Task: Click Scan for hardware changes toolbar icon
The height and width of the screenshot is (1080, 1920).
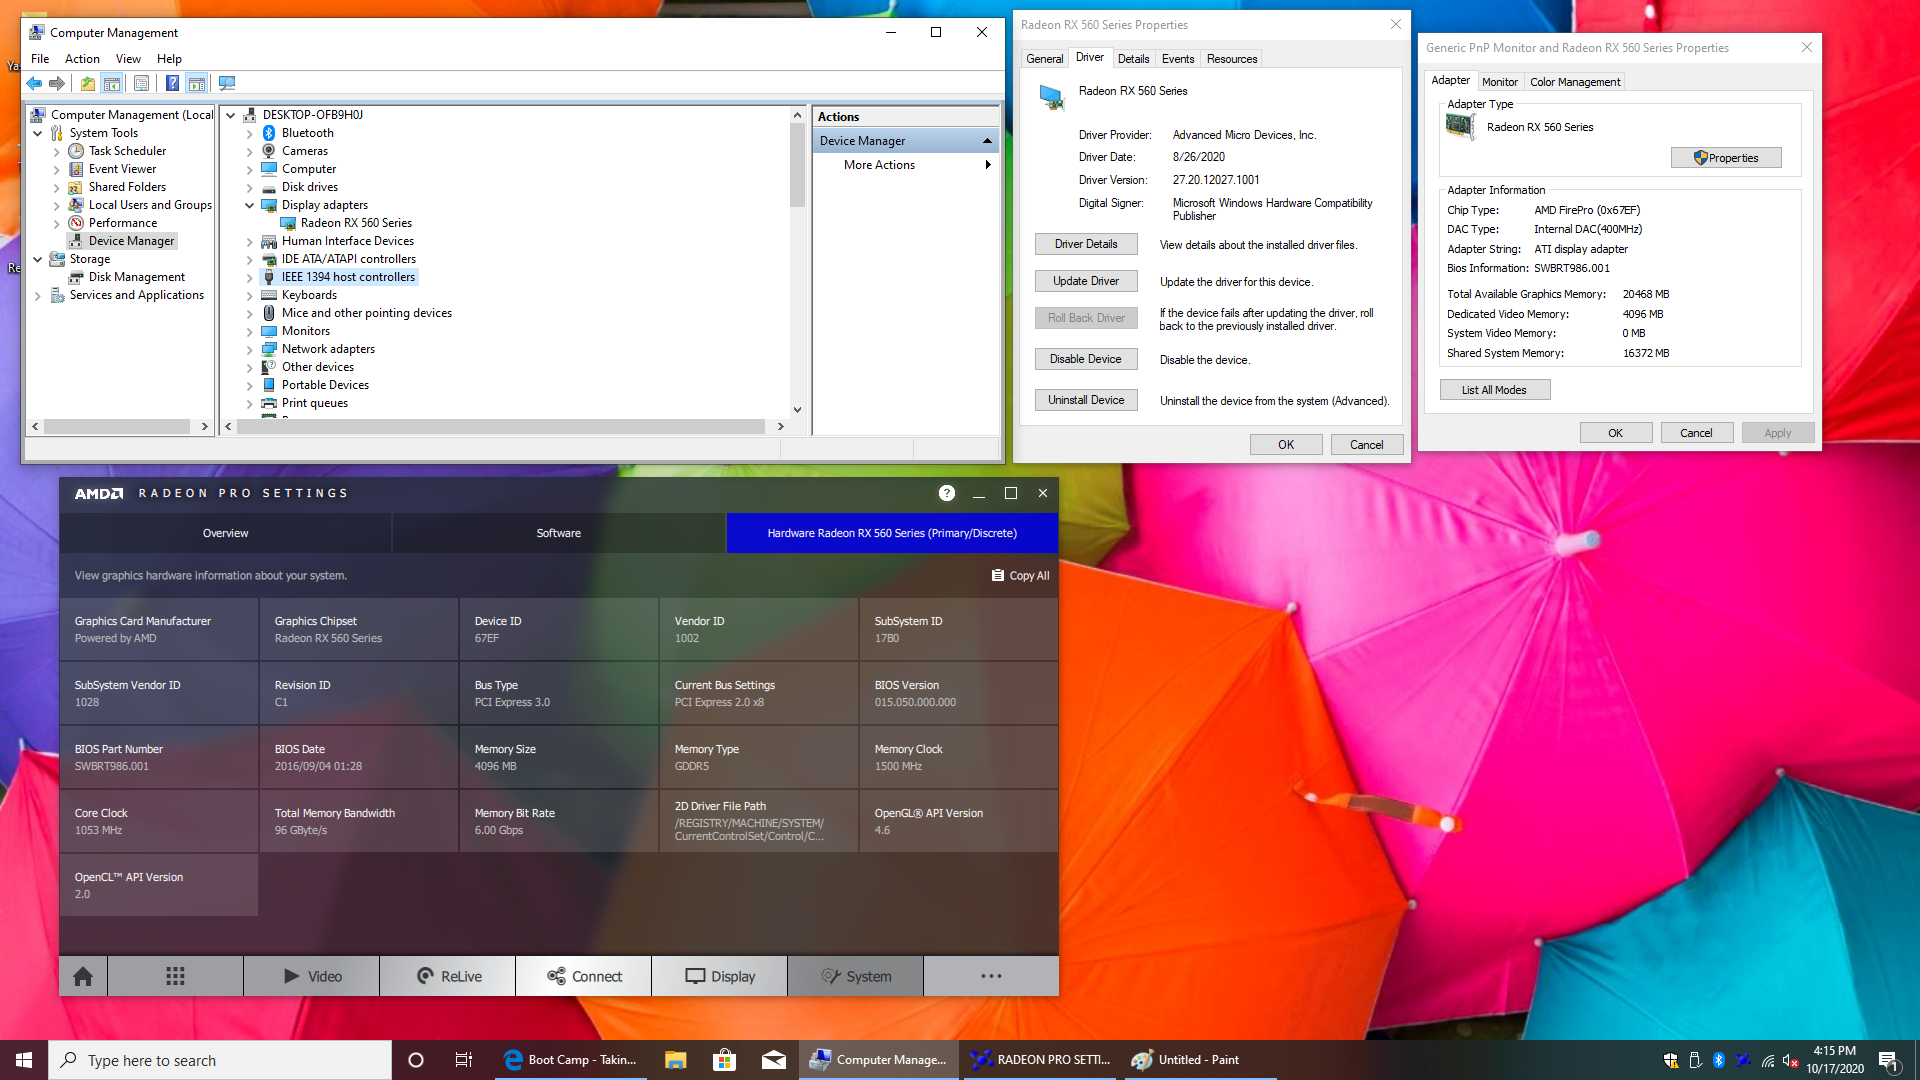Action: tap(227, 84)
